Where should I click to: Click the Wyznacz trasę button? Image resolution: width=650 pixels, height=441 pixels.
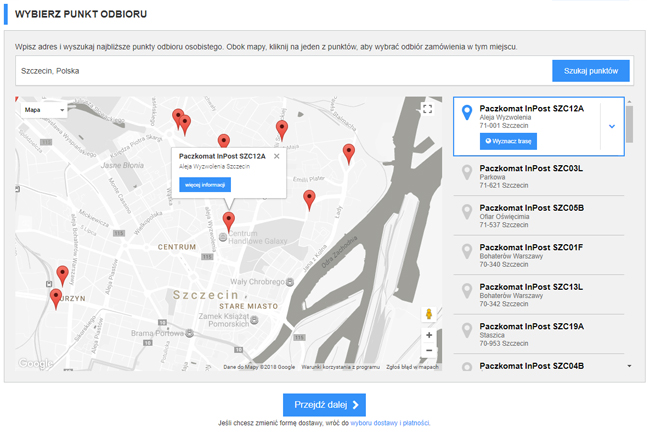tap(508, 141)
